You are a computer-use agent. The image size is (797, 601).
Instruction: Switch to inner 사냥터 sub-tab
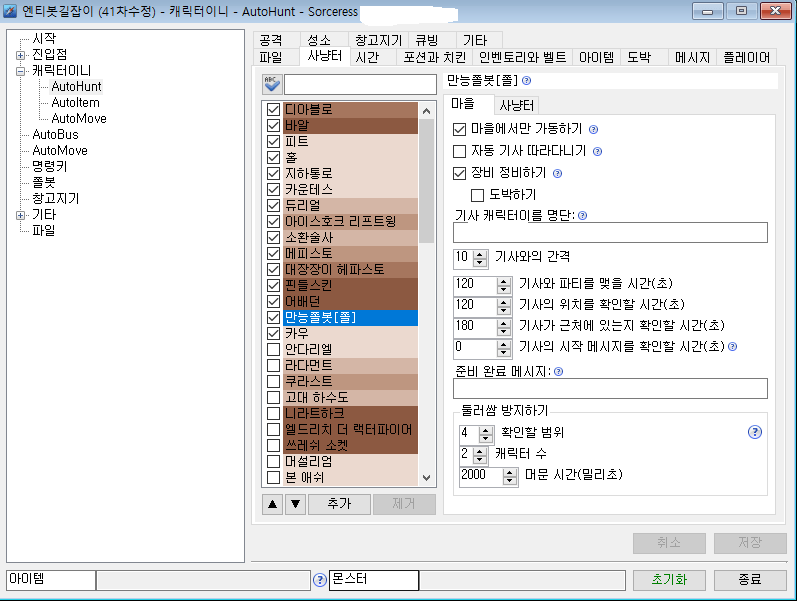[x=516, y=106]
